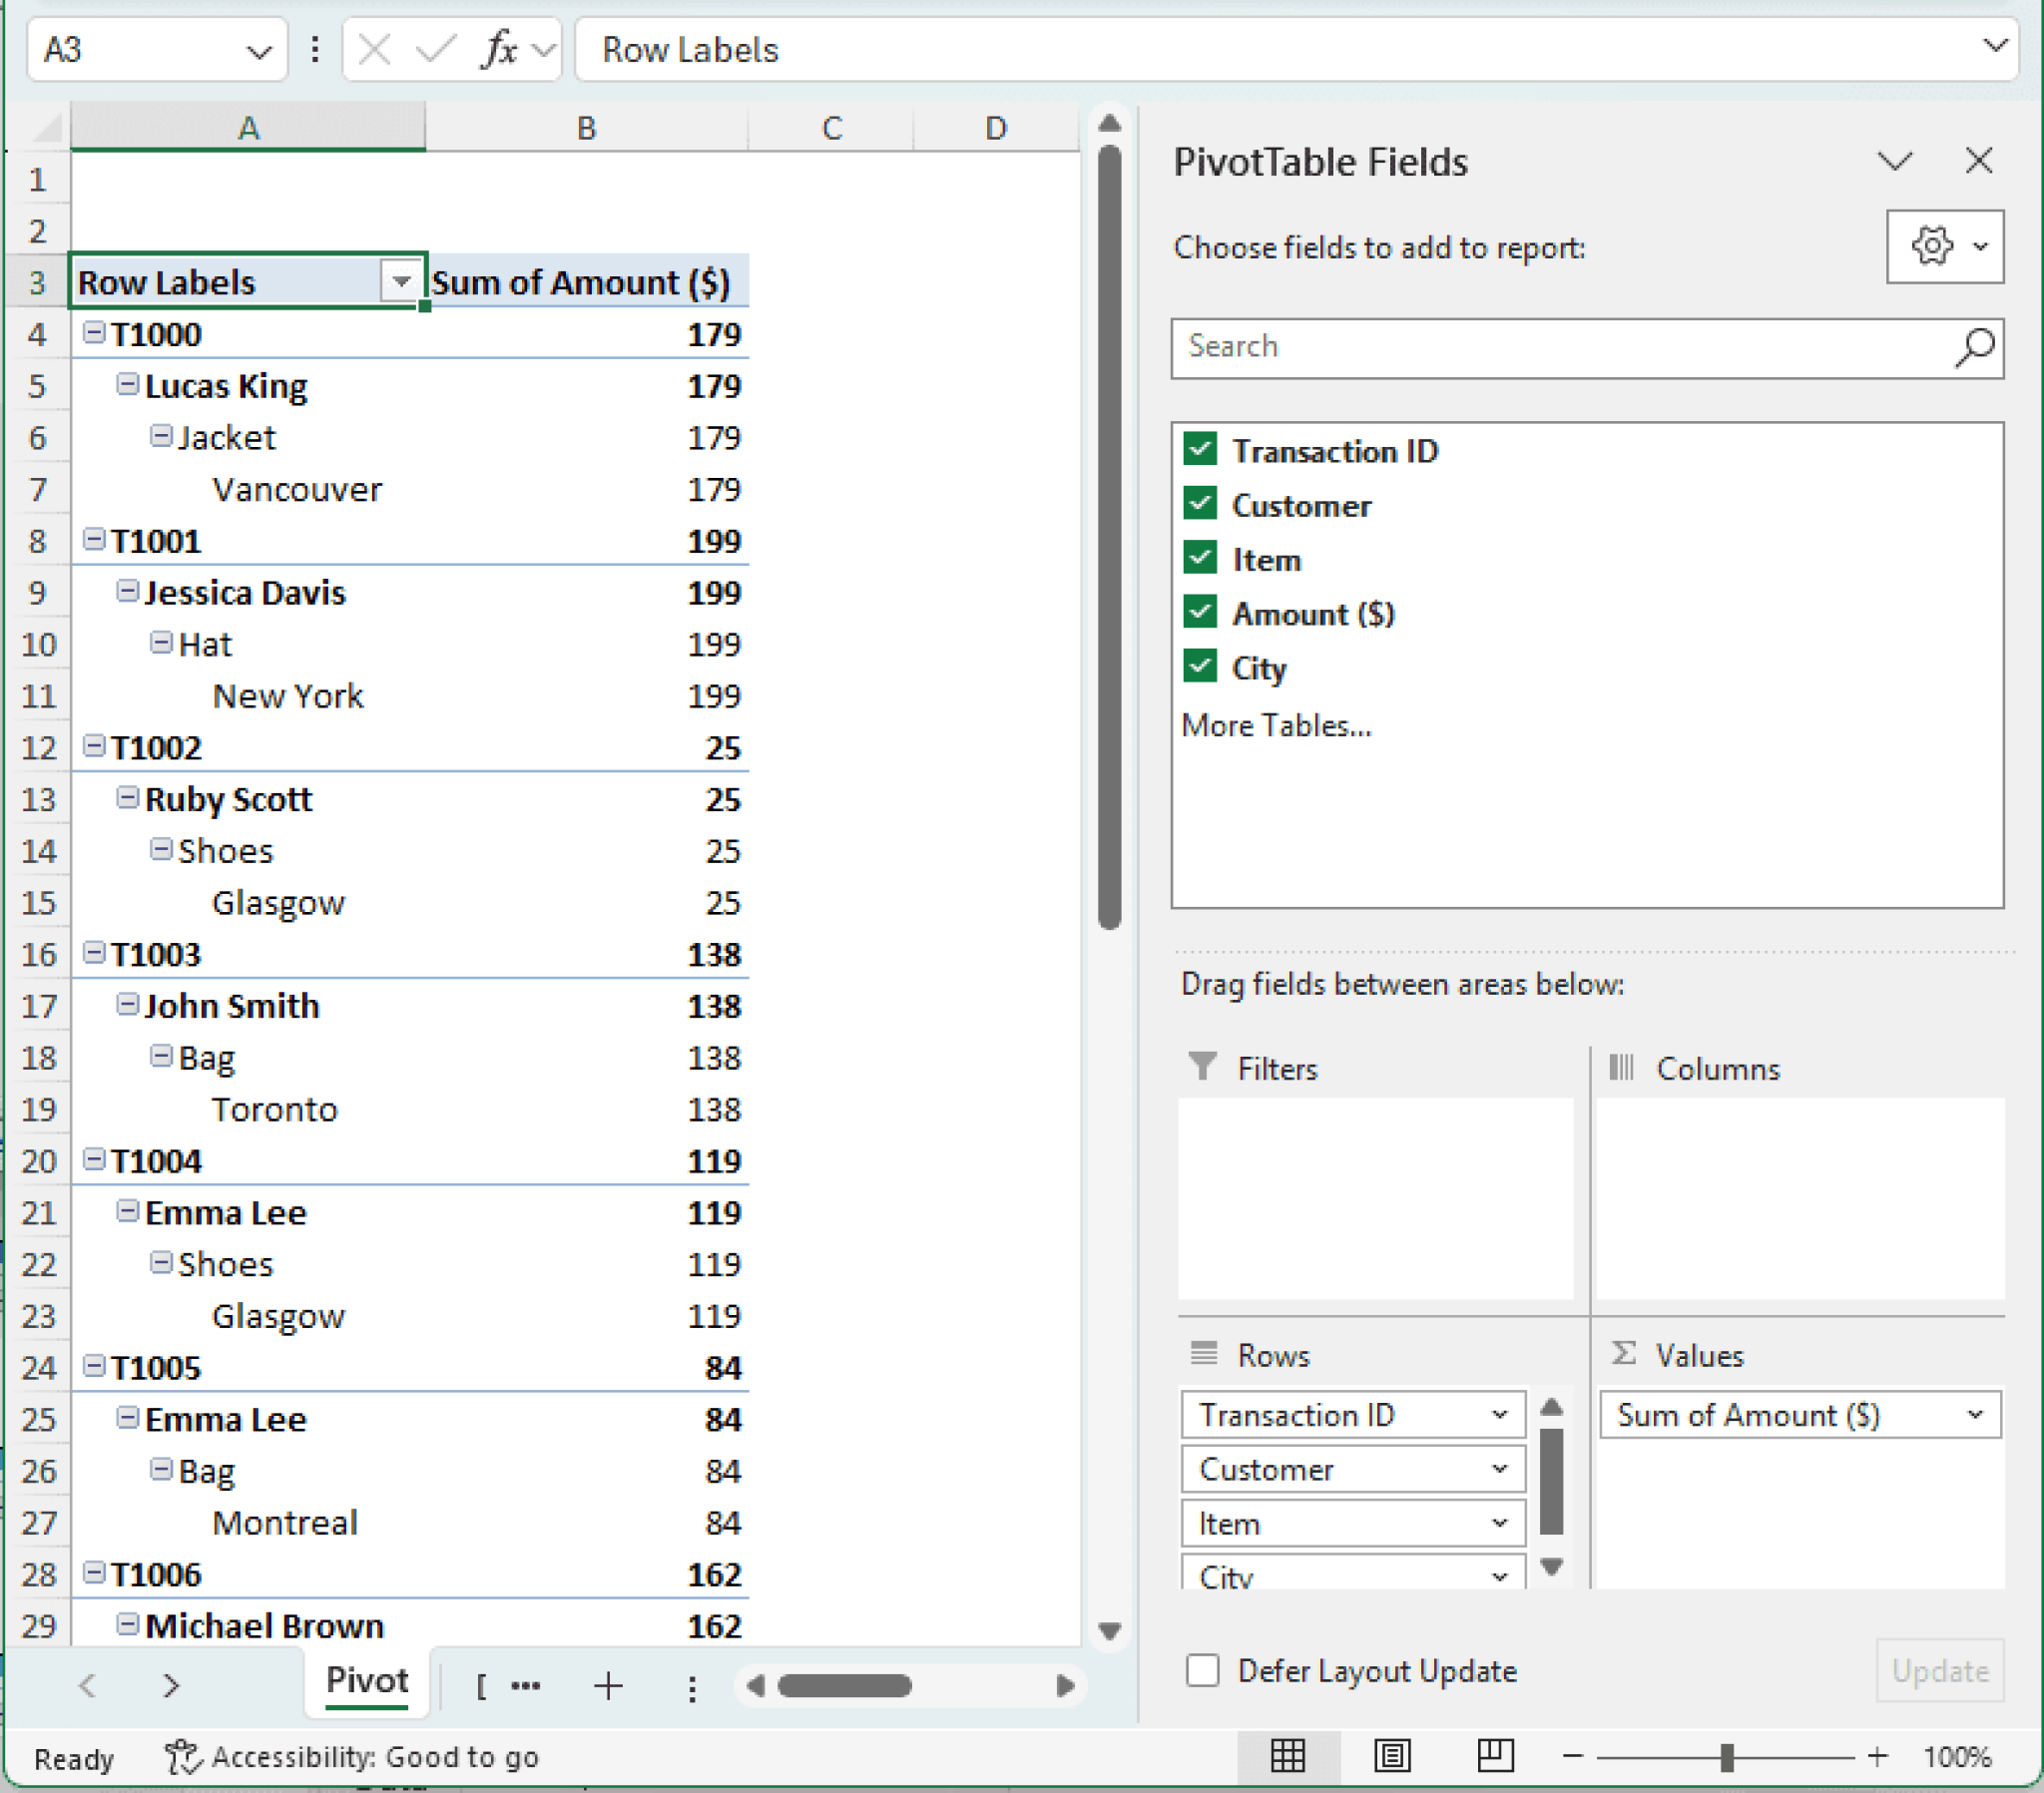Viewport: 2044px width, 1793px height.
Task: Enable Defer Layout Update
Action: [1203, 1670]
